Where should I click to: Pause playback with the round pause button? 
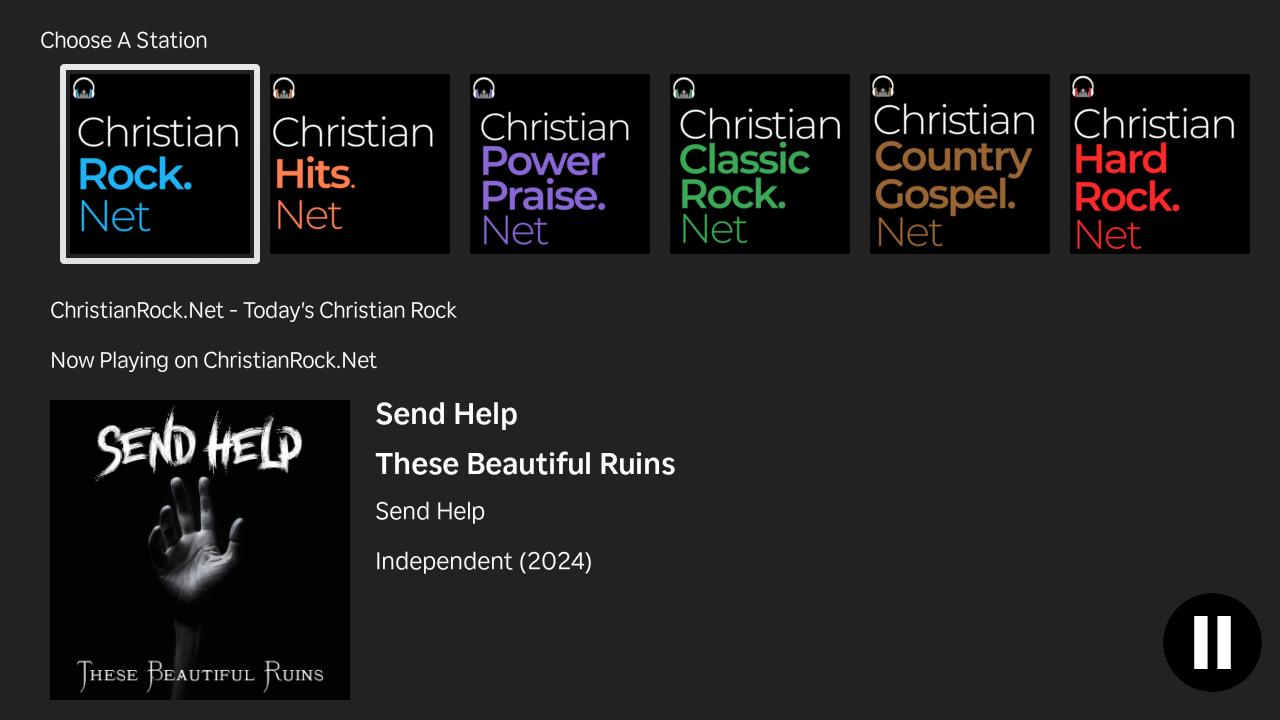click(1212, 642)
